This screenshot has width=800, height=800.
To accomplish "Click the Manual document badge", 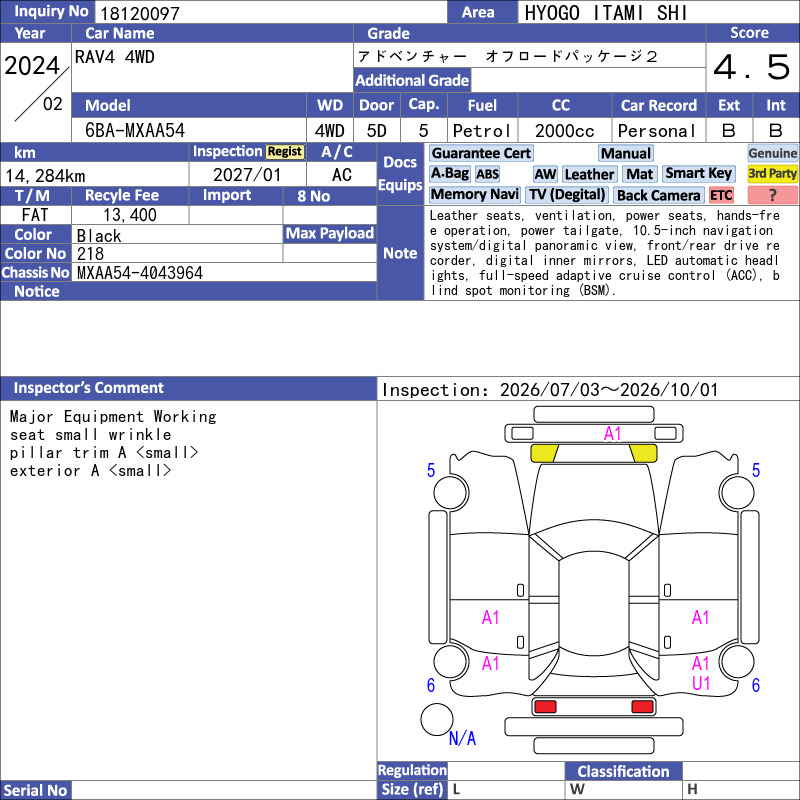I will 626,153.
